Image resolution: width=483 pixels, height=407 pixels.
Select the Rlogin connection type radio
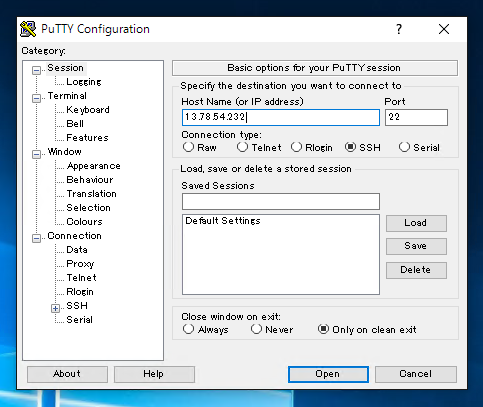click(296, 147)
